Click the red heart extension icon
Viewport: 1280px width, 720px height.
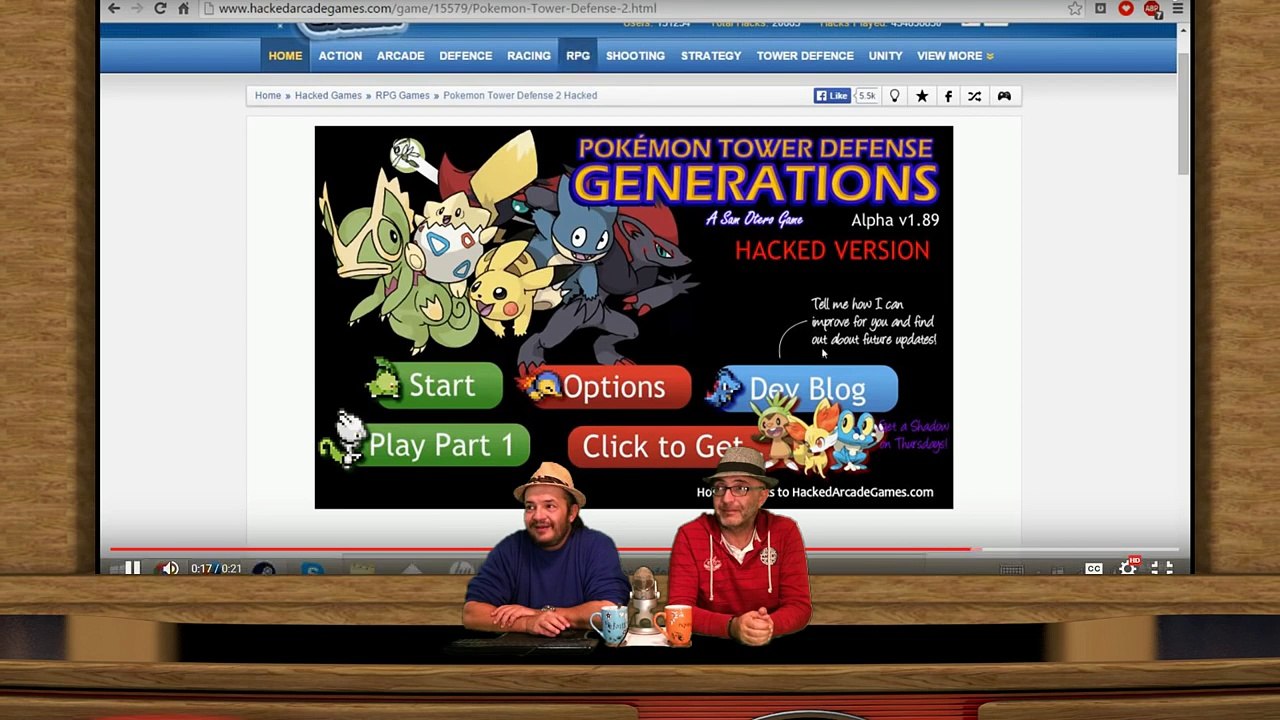1126,9
